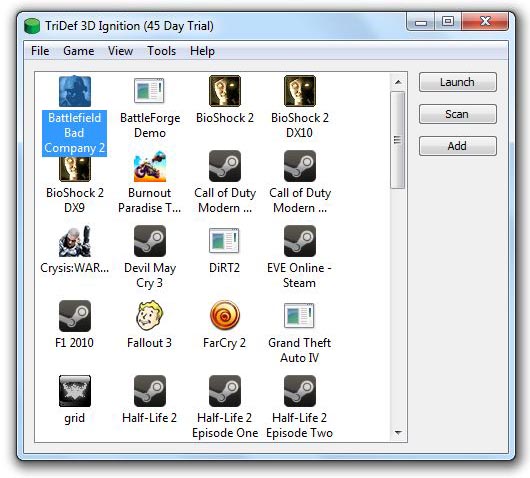Click the scrollbar down arrow

pyautogui.click(x=398, y=433)
